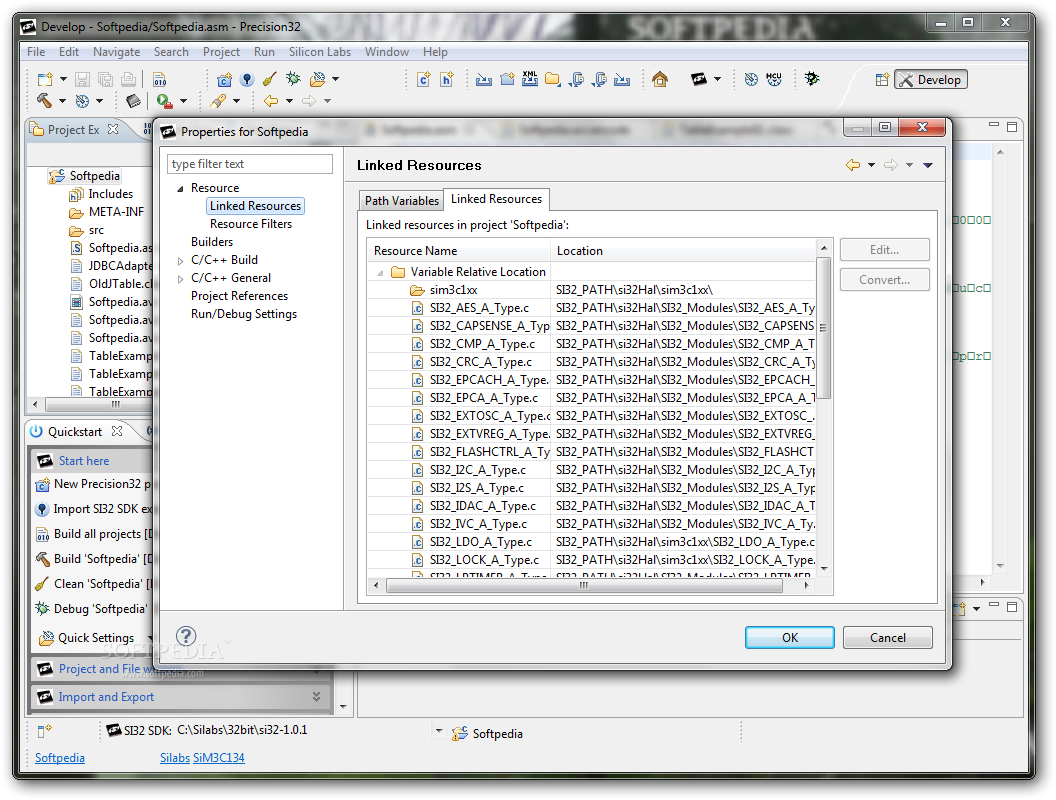Click the chip/flash programmer toolbar icon

(x=133, y=101)
